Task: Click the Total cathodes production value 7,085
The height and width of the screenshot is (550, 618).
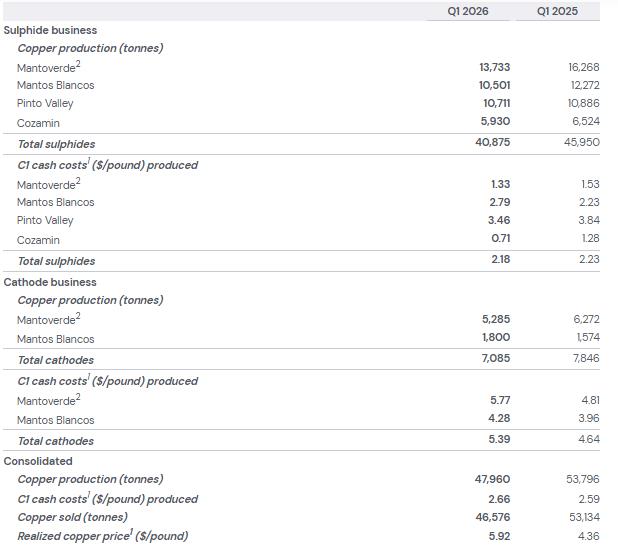Action: 495,358
